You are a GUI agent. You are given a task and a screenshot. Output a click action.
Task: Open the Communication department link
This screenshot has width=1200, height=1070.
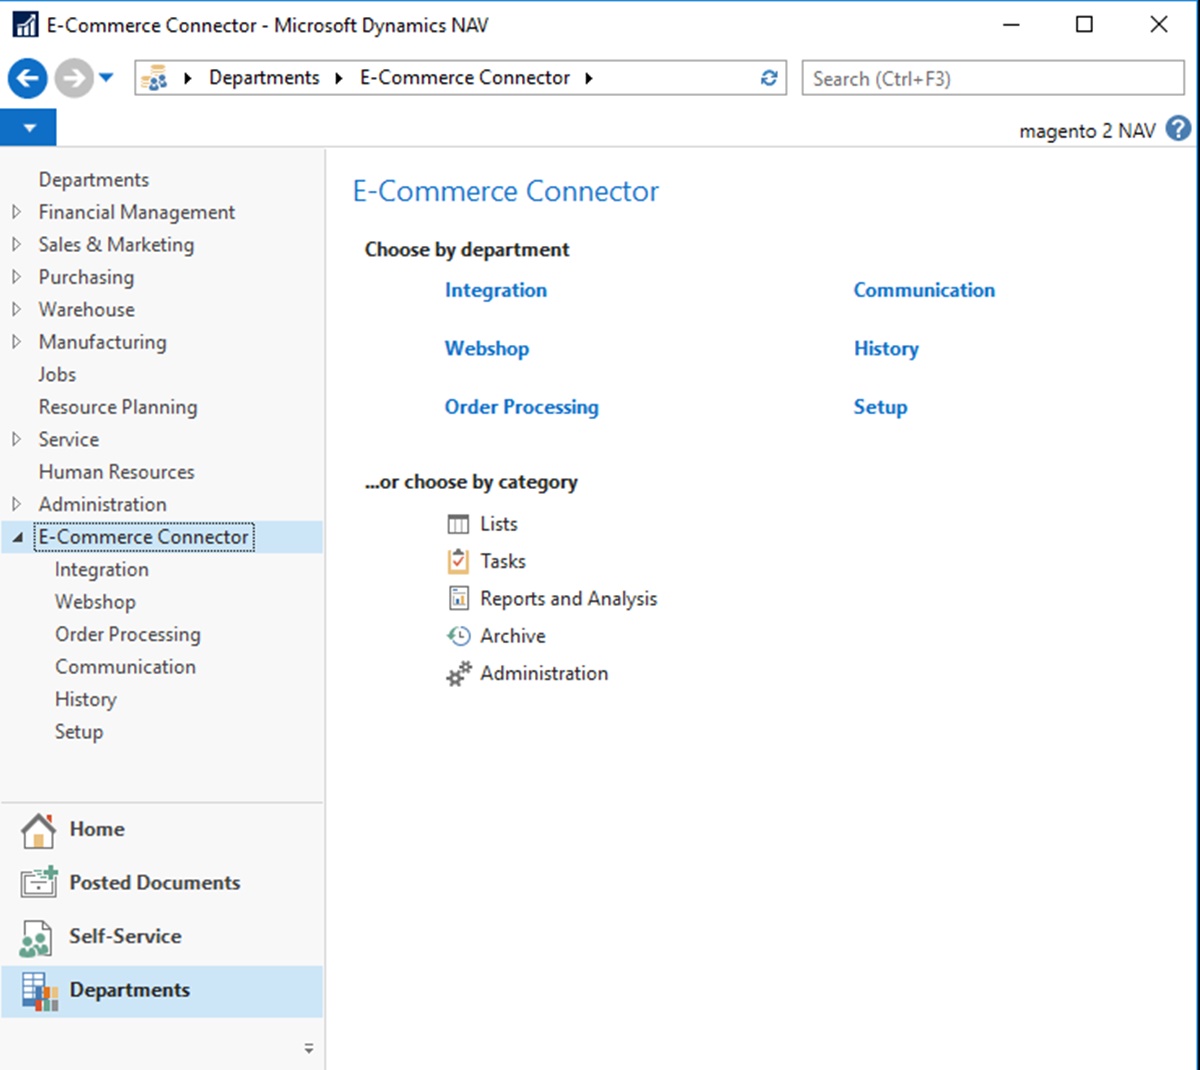[x=924, y=290]
